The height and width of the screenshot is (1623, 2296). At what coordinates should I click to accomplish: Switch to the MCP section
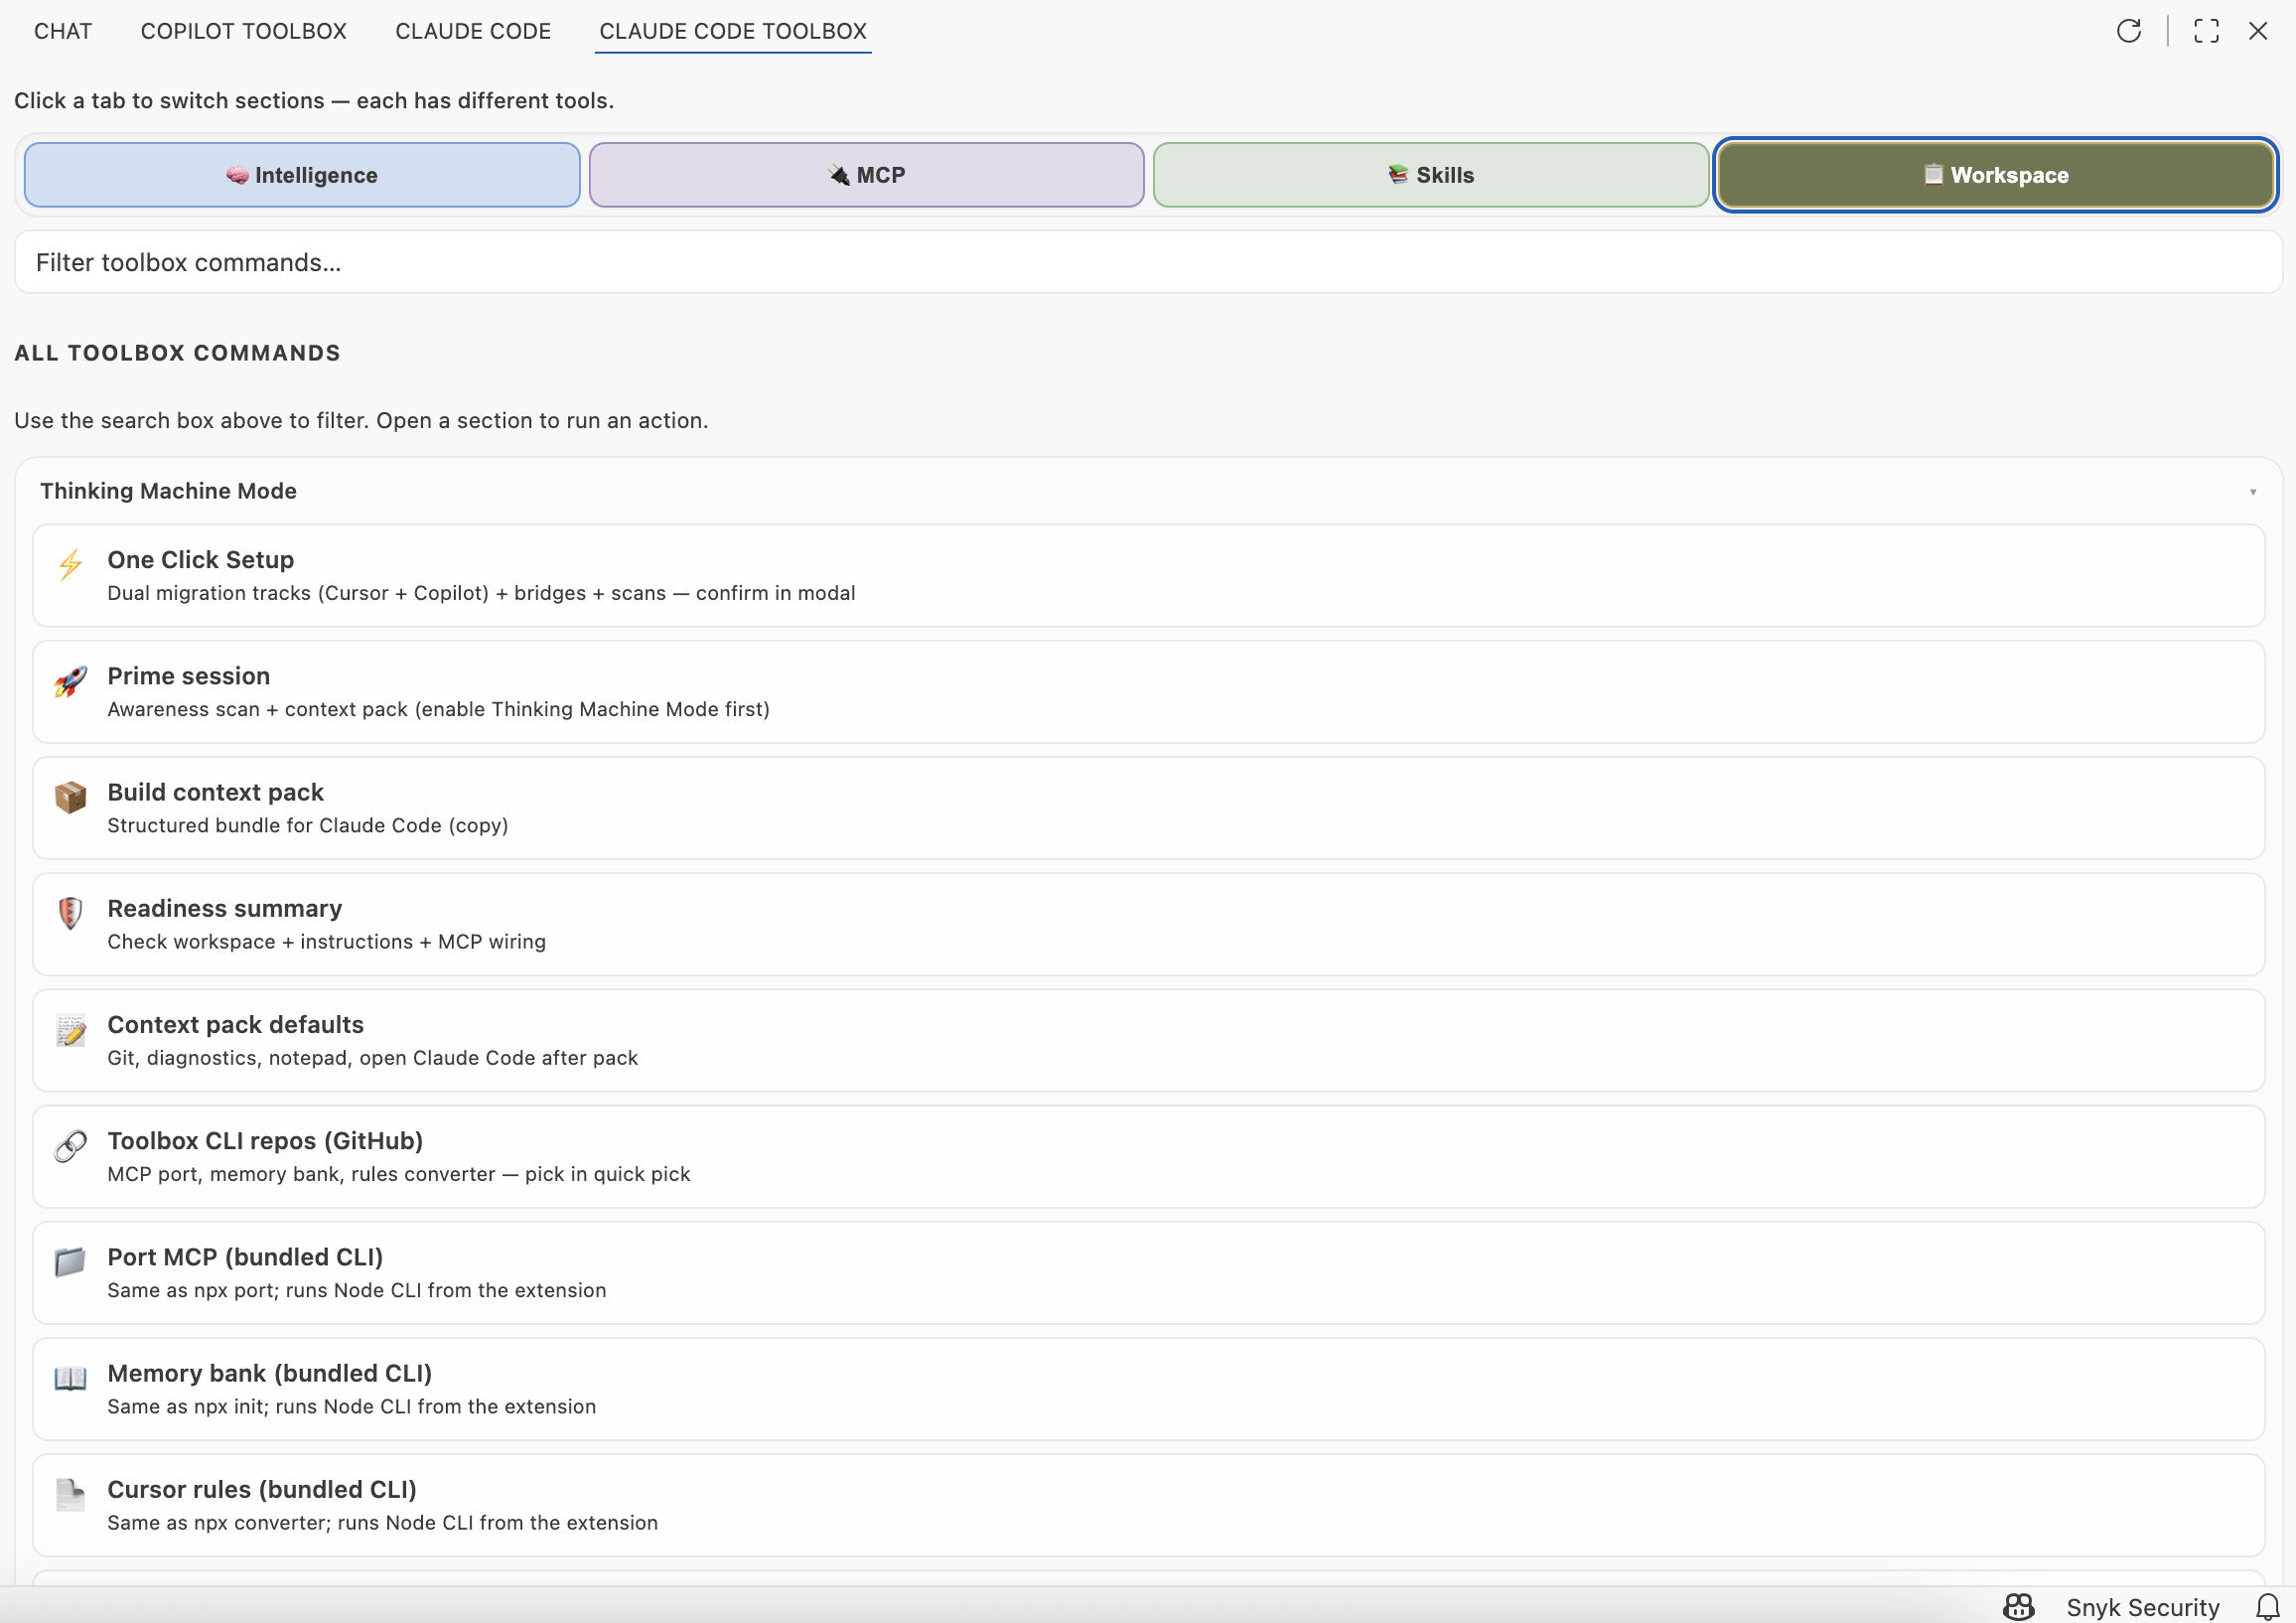coord(866,175)
